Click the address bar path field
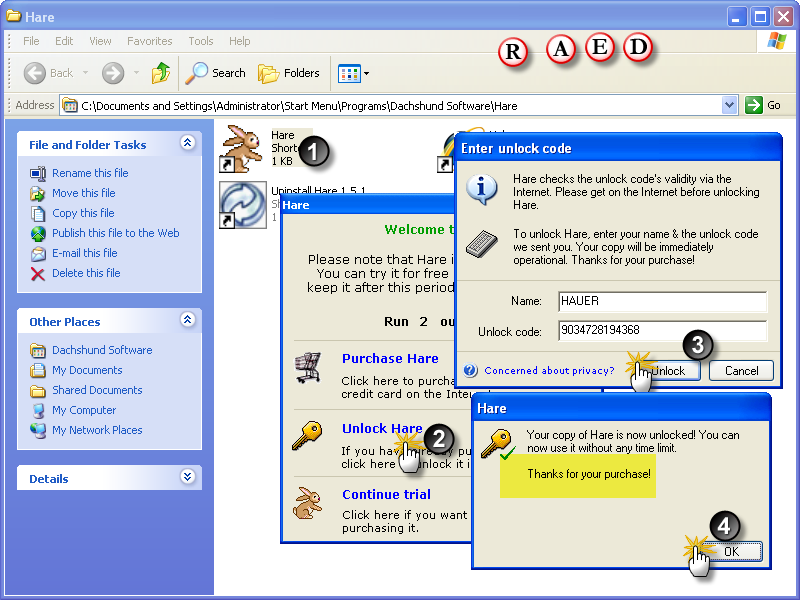This screenshot has width=800, height=600. pos(391,106)
